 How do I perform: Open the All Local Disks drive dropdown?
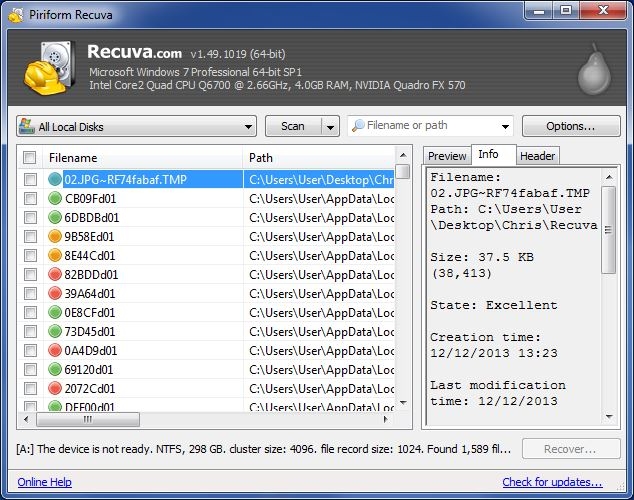point(248,127)
